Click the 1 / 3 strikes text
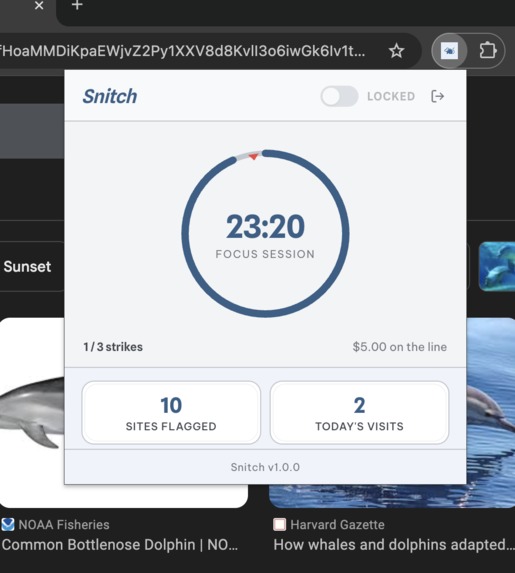This screenshot has width=515, height=573. (113, 347)
